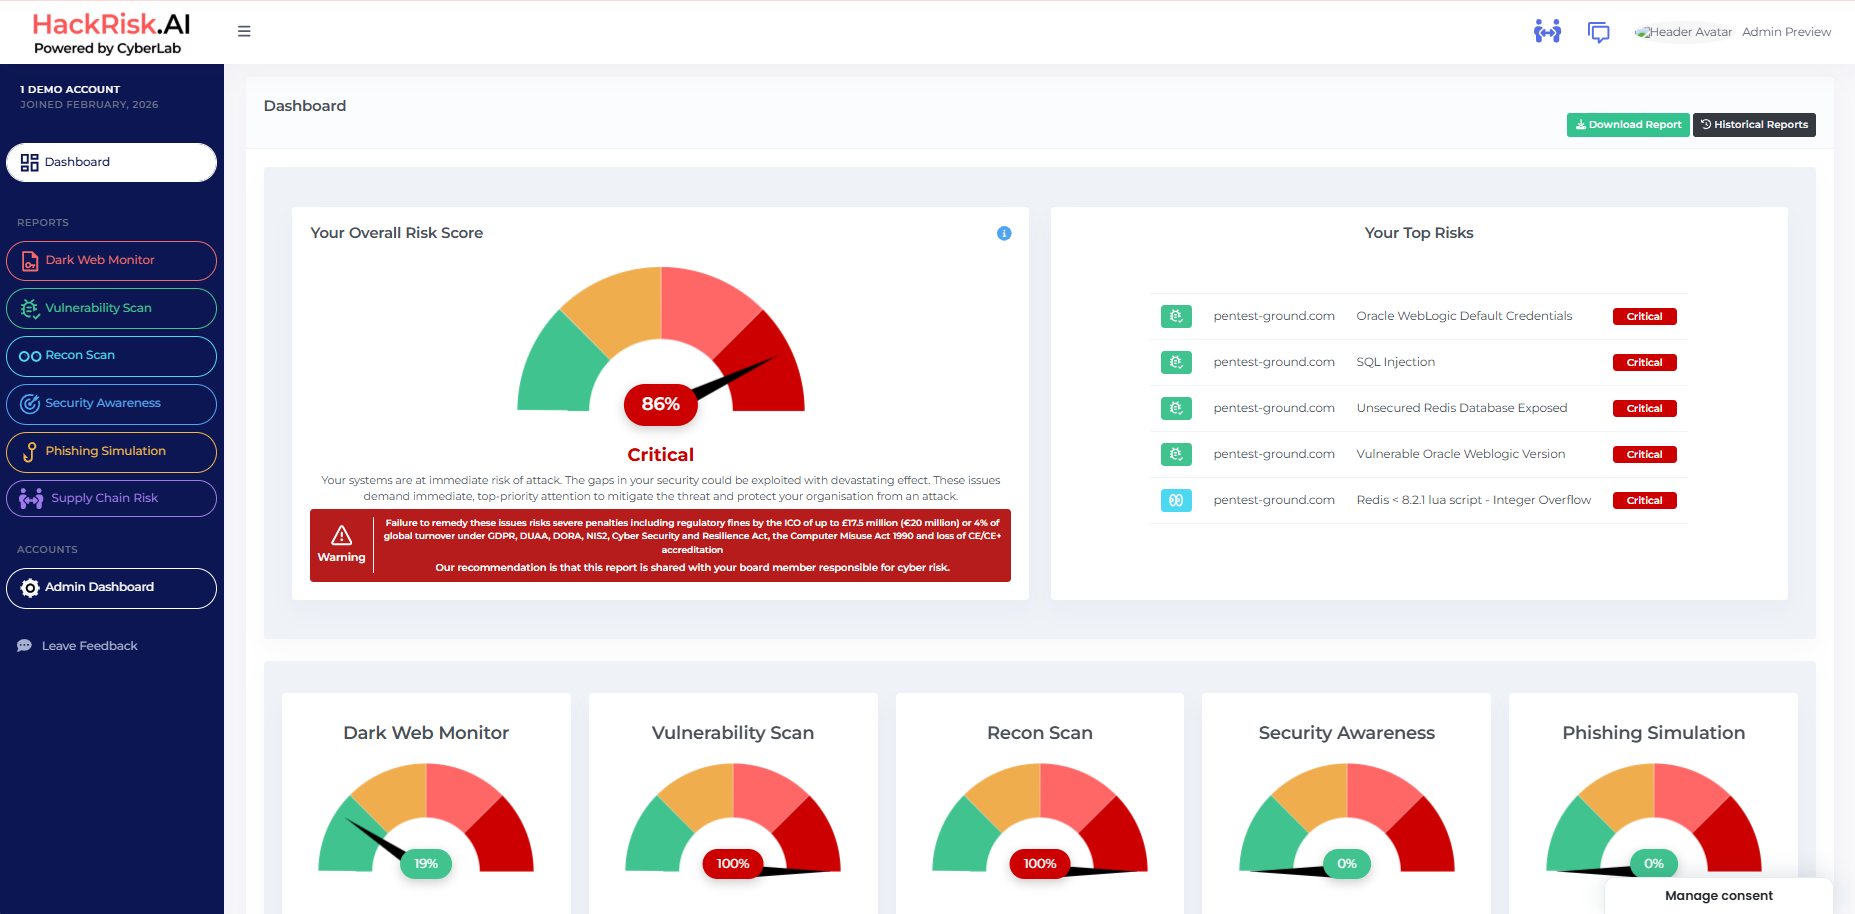The width and height of the screenshot is (1855, 914).
Task: Click the info icon on Overall Risk Score
Action: coord(1004,233)
